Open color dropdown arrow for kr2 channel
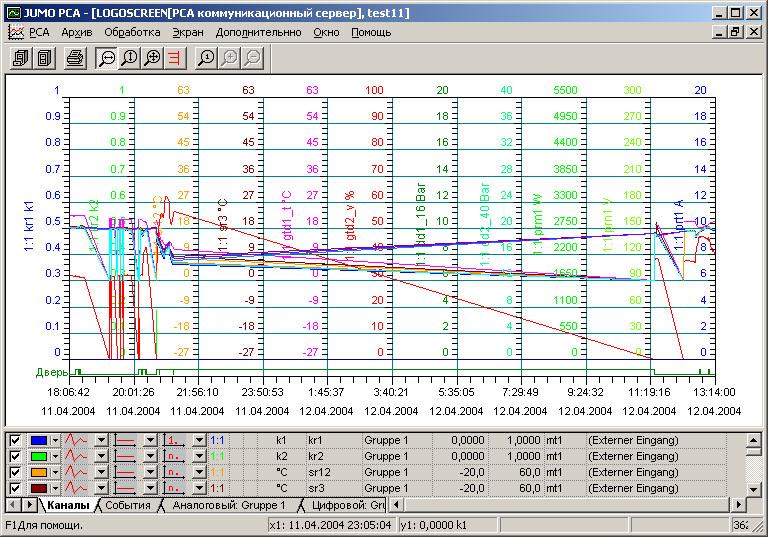Viewport: 768px width, 537px height. pyautogui.click(x=55, y=457)
